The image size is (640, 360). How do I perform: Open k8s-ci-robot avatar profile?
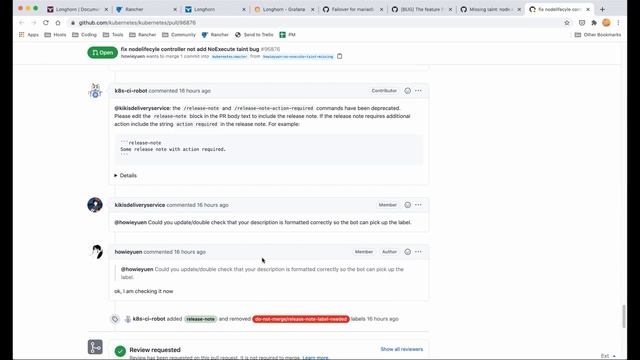point(95,91)
